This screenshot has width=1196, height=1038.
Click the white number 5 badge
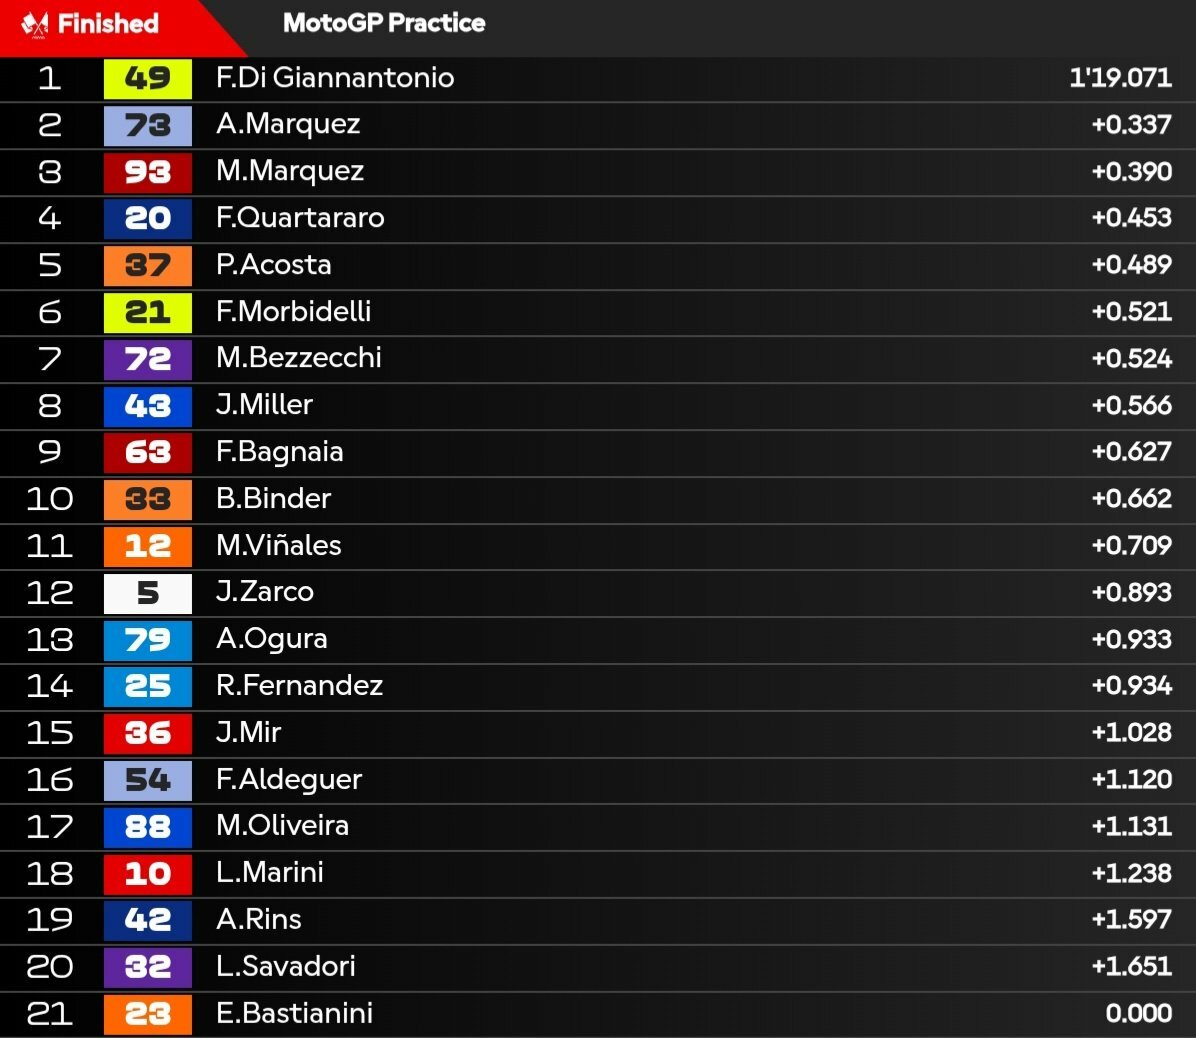tap(148, 593)
